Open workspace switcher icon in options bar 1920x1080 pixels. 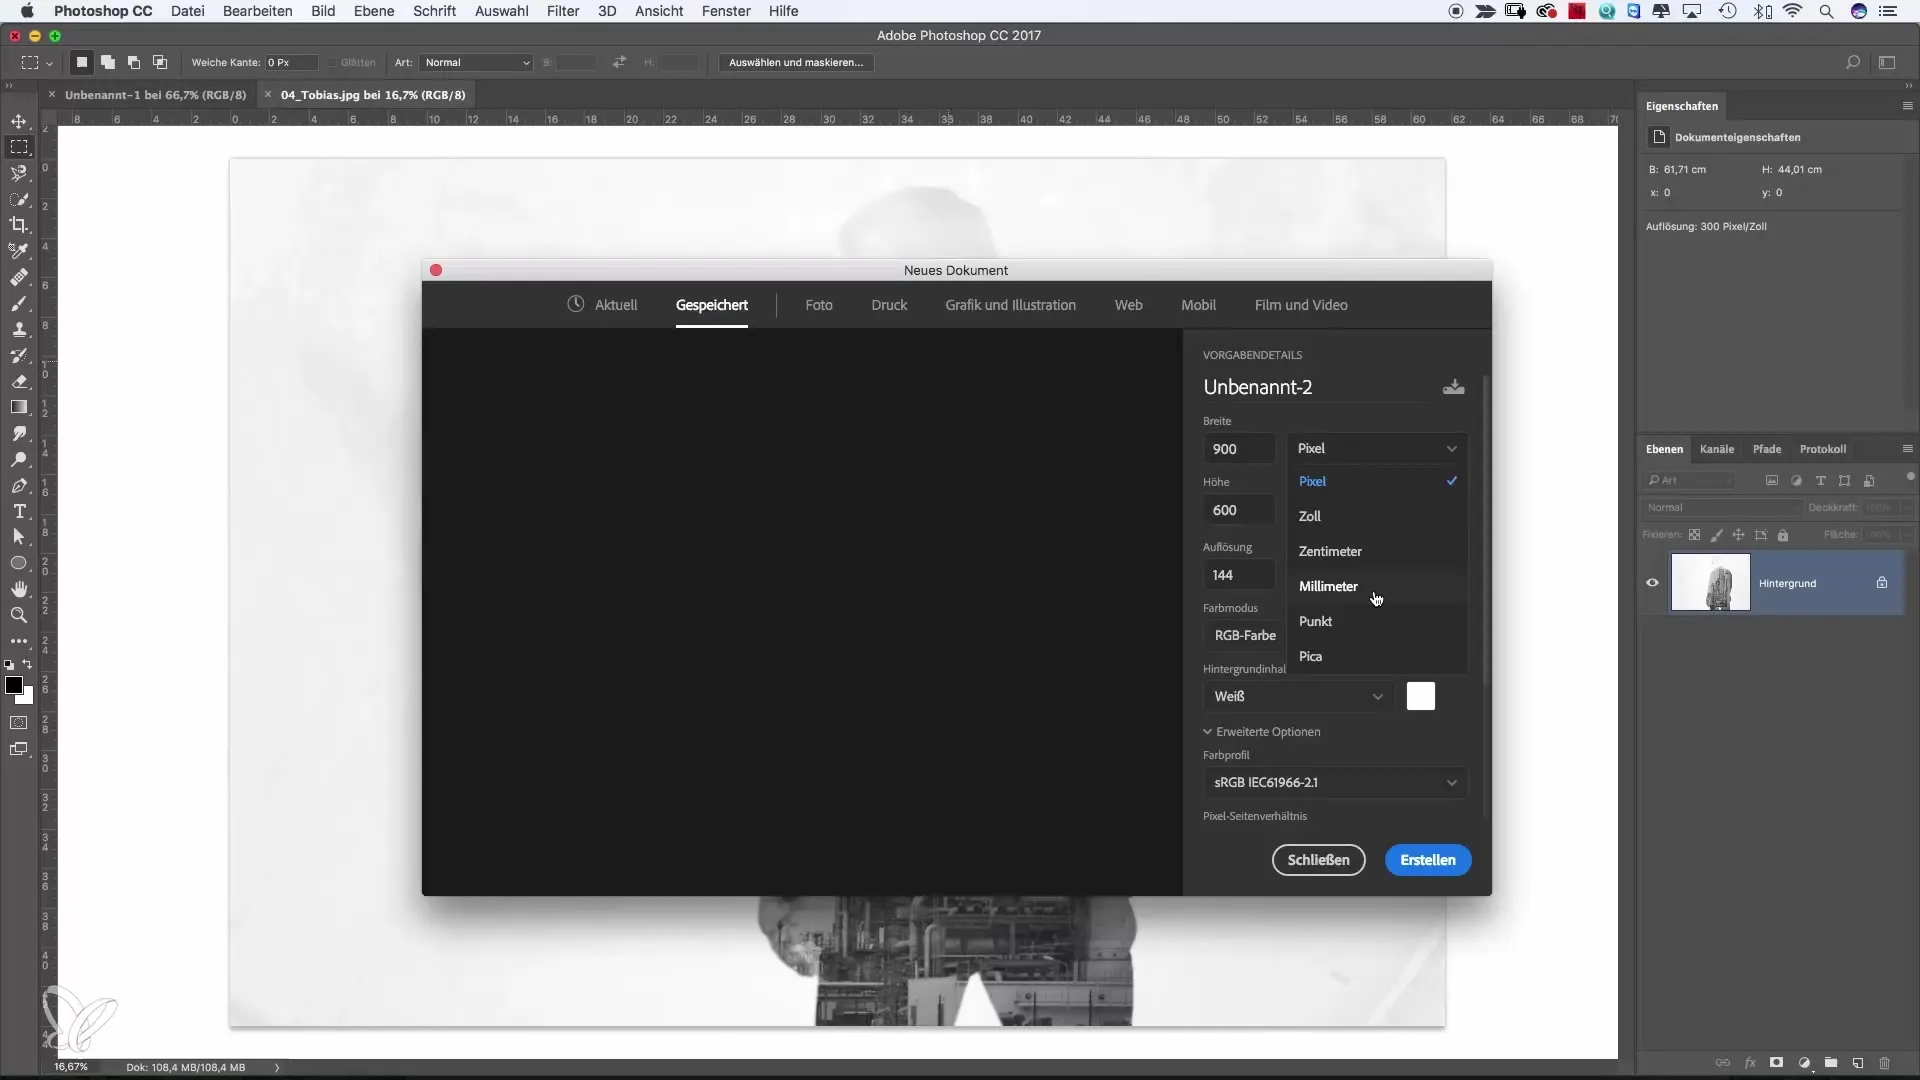click(1887, 62)
